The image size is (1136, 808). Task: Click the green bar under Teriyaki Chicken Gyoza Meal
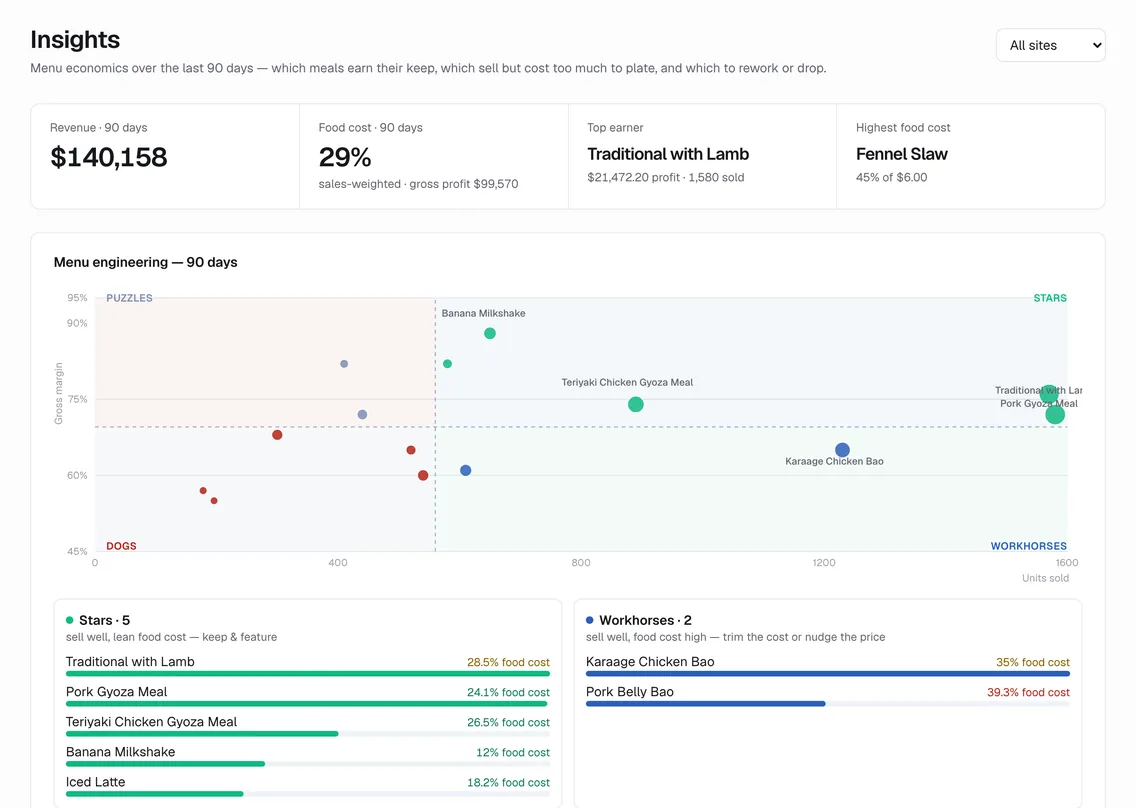point(202,734)
